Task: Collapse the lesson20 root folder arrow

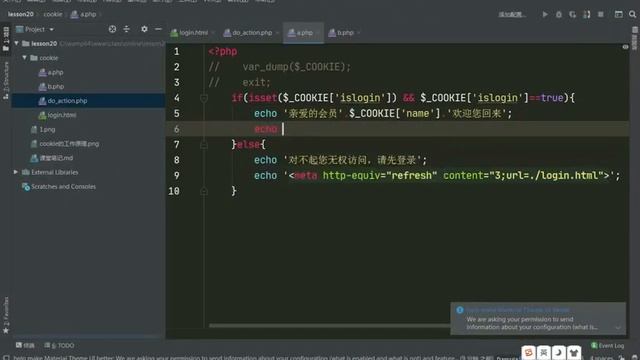Action: pyautogui.click(x=16, y=43)
